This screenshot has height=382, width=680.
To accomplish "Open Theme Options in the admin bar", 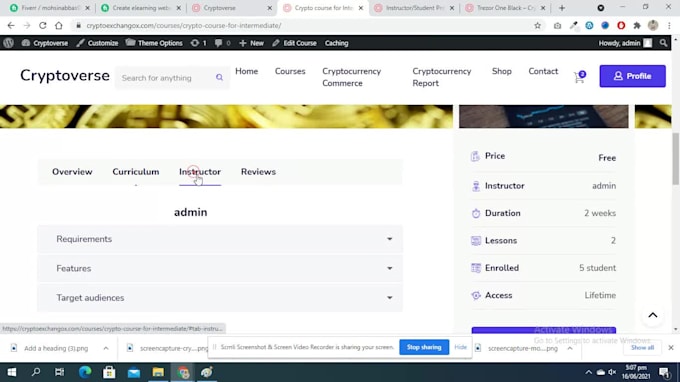I will (154, 43).
